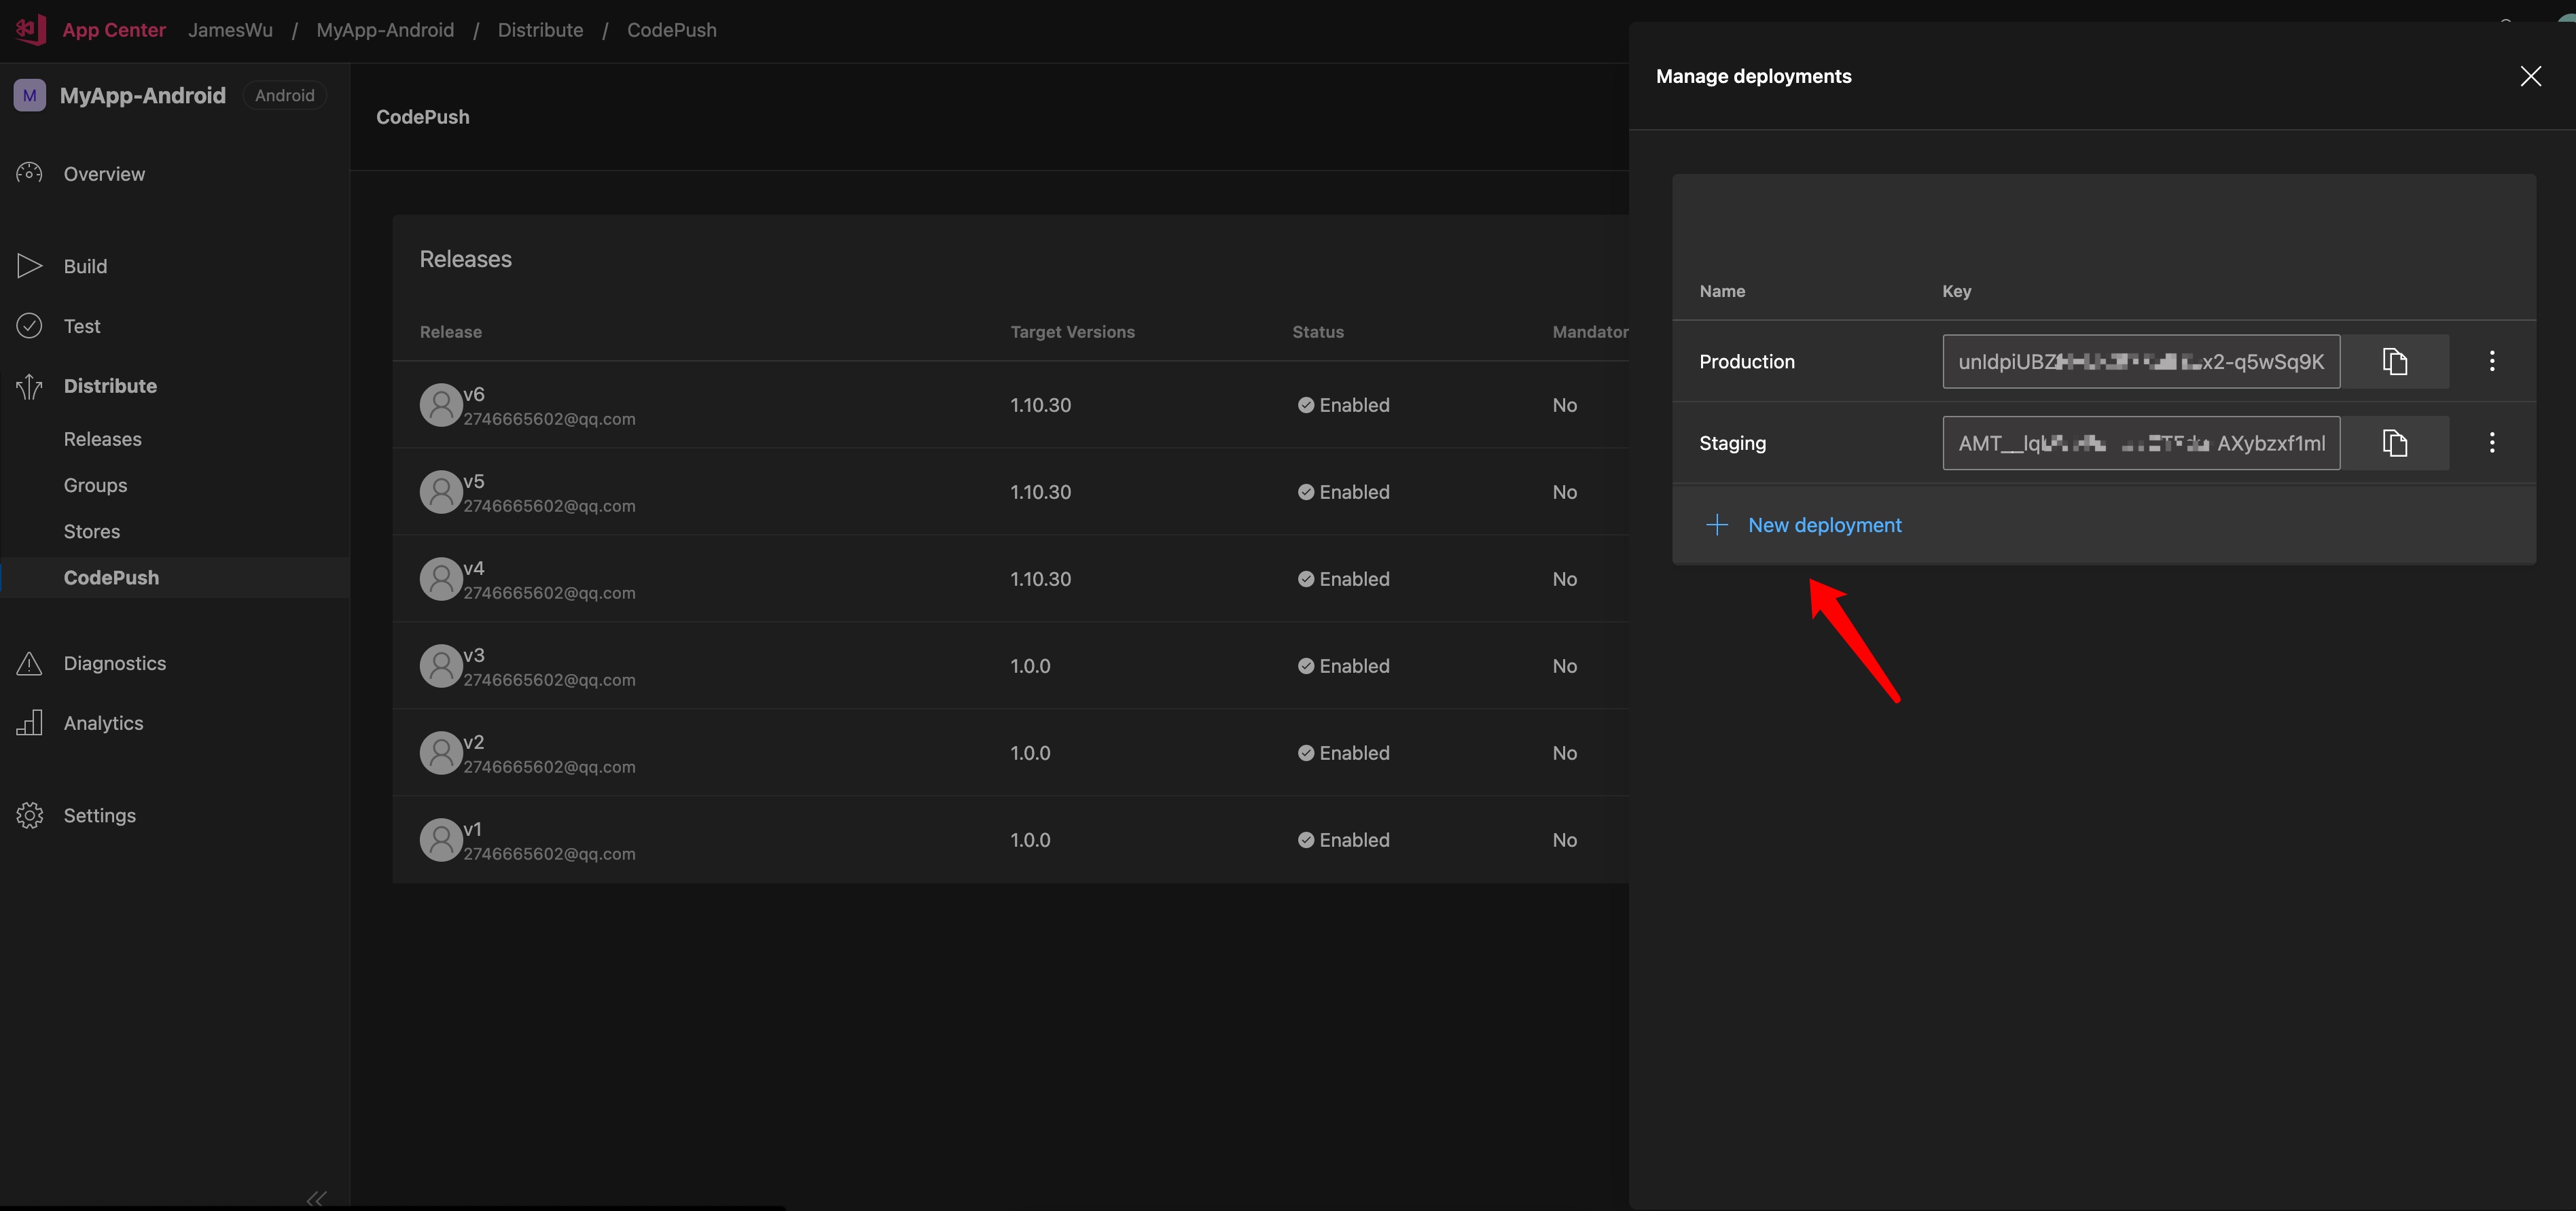The width and height of the screenshot is (2576, 1211).
Task: Click the enabled check icon for v1
Action: pos(1305,840)
